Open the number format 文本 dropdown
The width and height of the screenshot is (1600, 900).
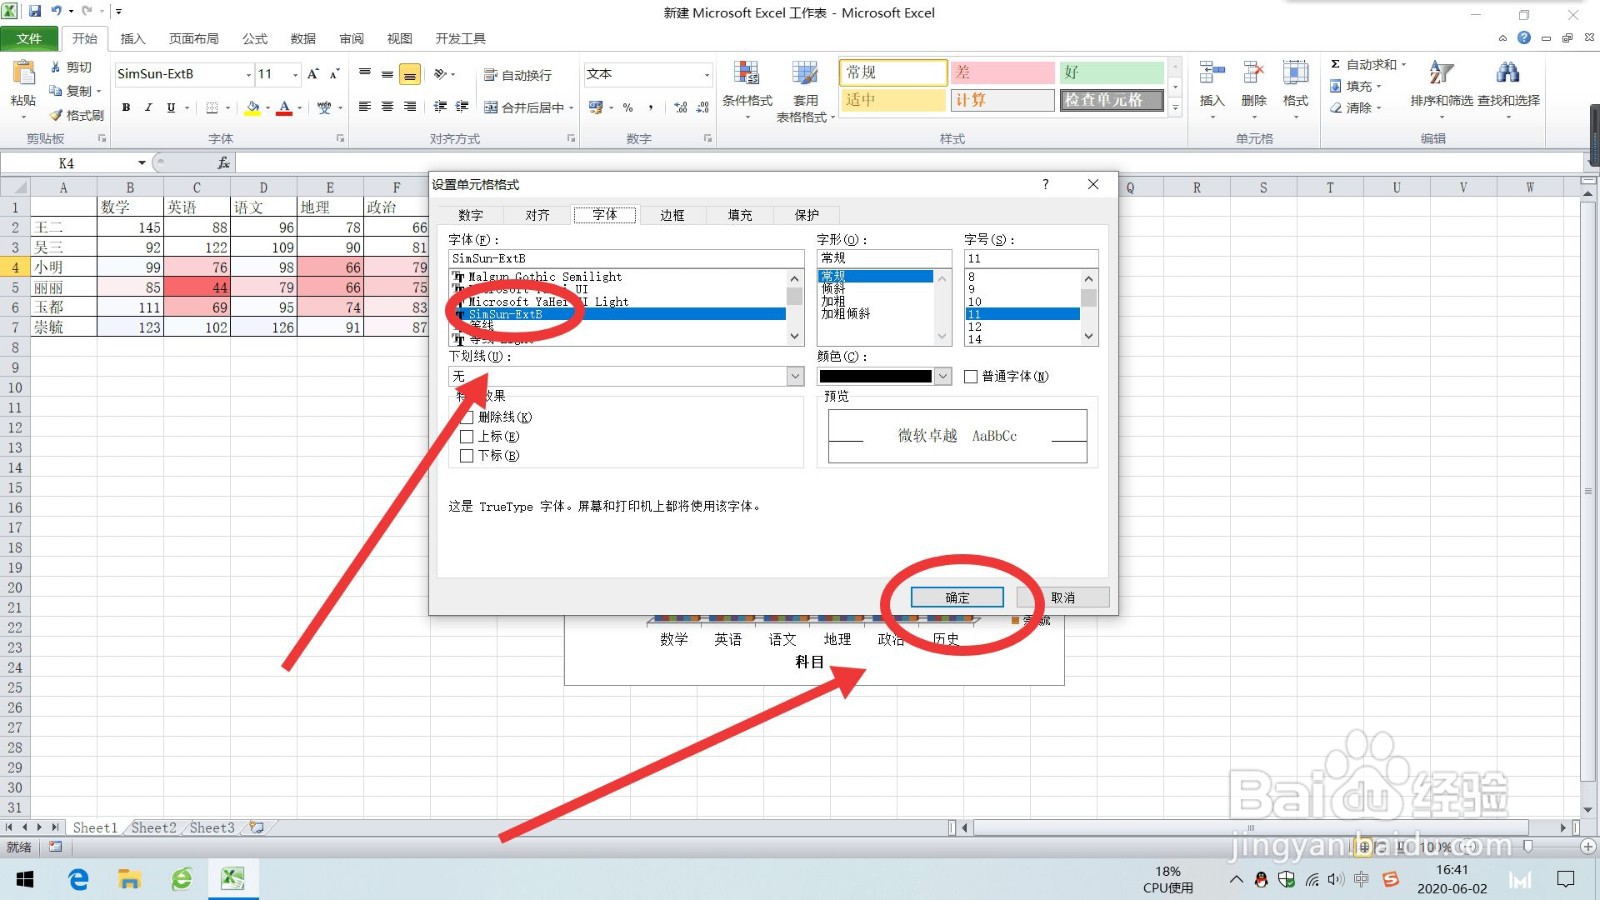pos(707,74)
